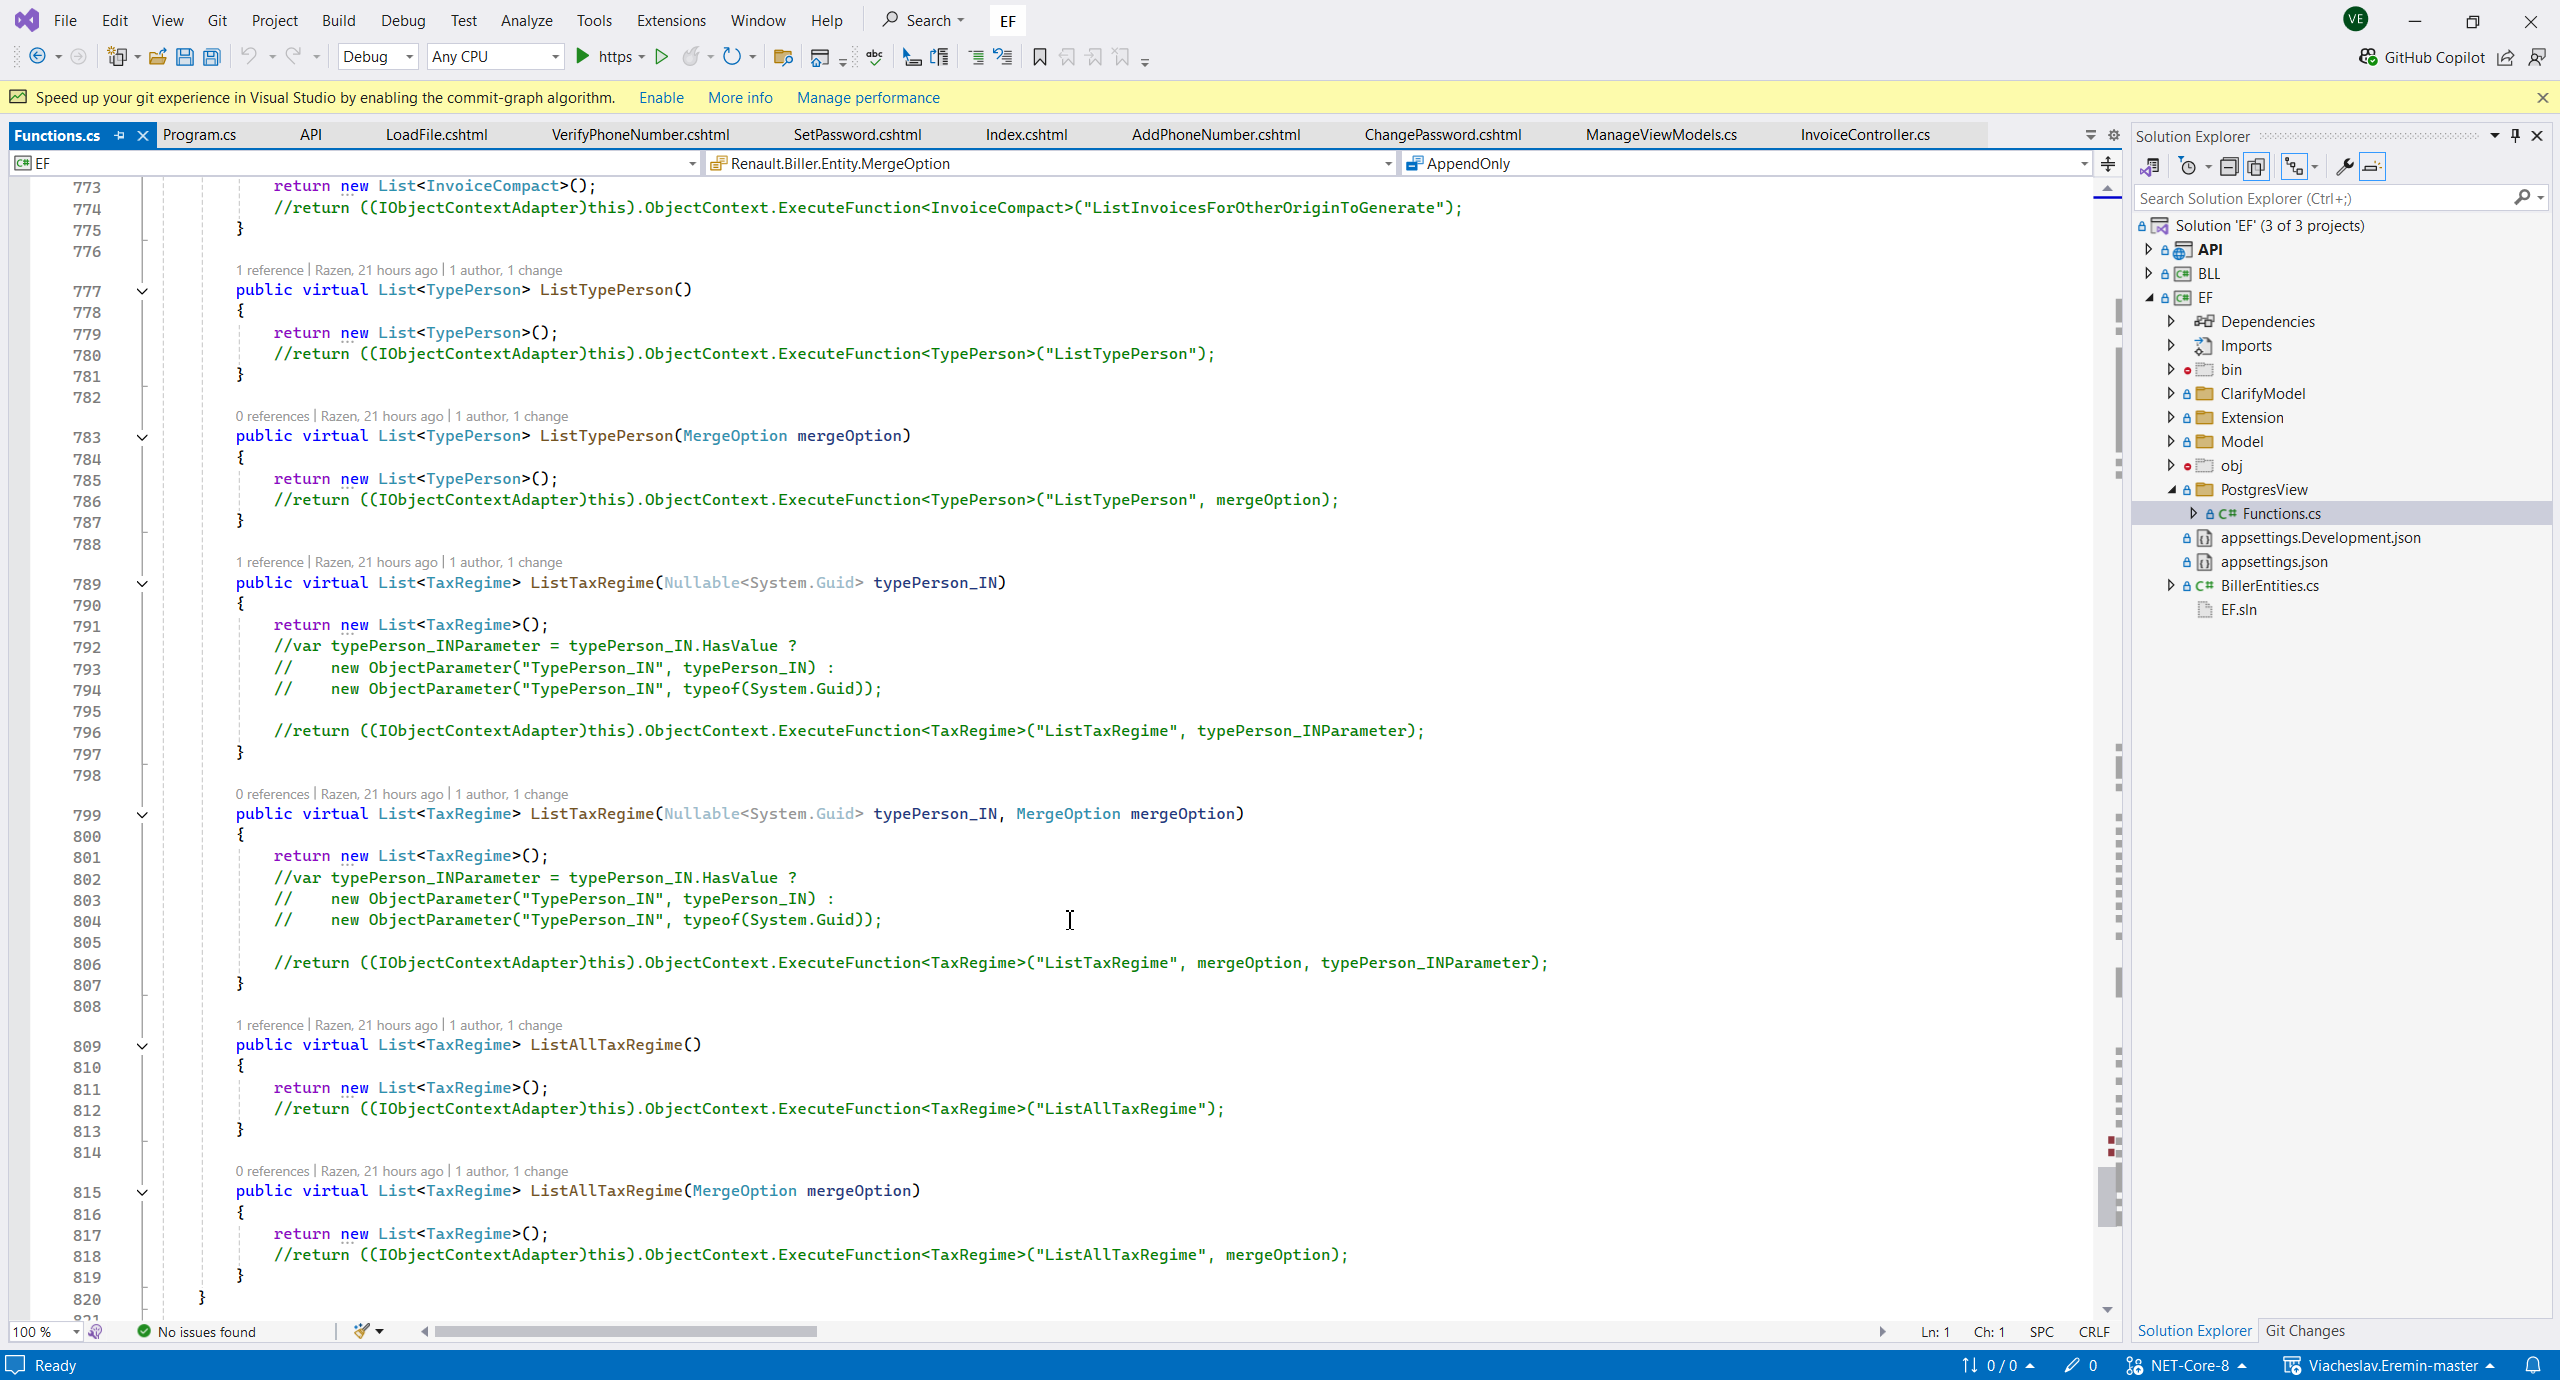This screenshot has width=2560, height=1380.
Task: Click the Open File folder icon
Action: pyautogui.click(x=157, y=57)
